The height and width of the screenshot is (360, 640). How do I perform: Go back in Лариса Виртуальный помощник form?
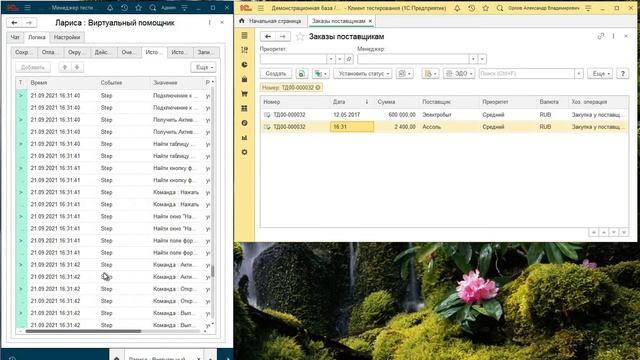pos(15,23)
